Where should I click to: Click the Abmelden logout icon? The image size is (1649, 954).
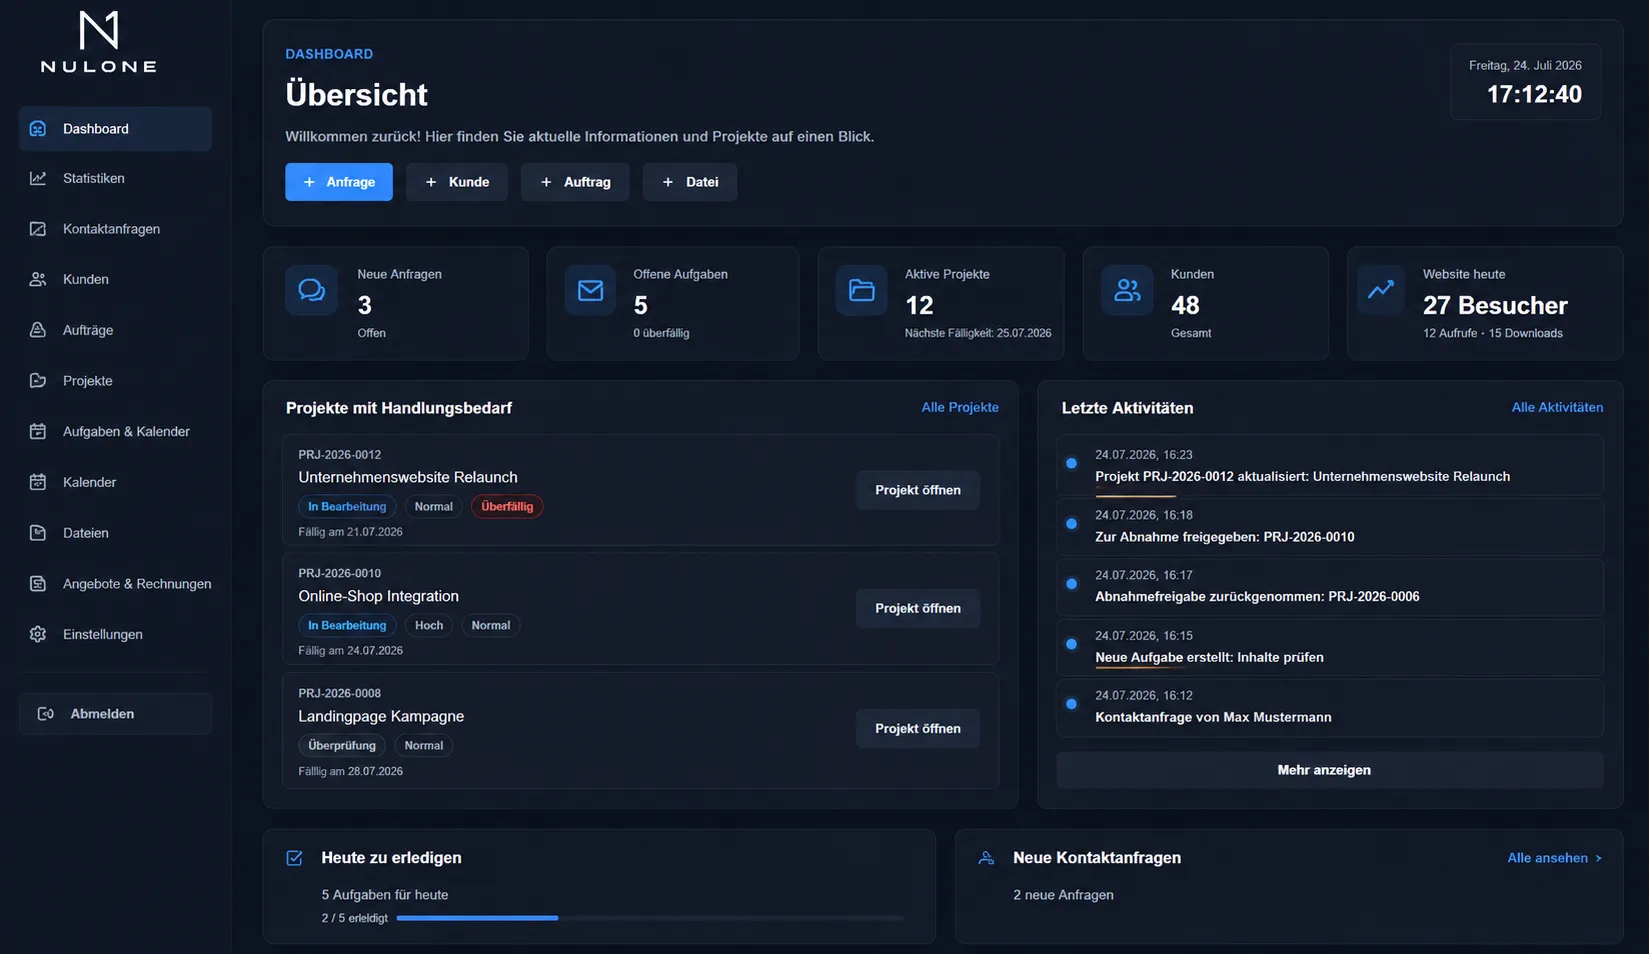[46, 714]
